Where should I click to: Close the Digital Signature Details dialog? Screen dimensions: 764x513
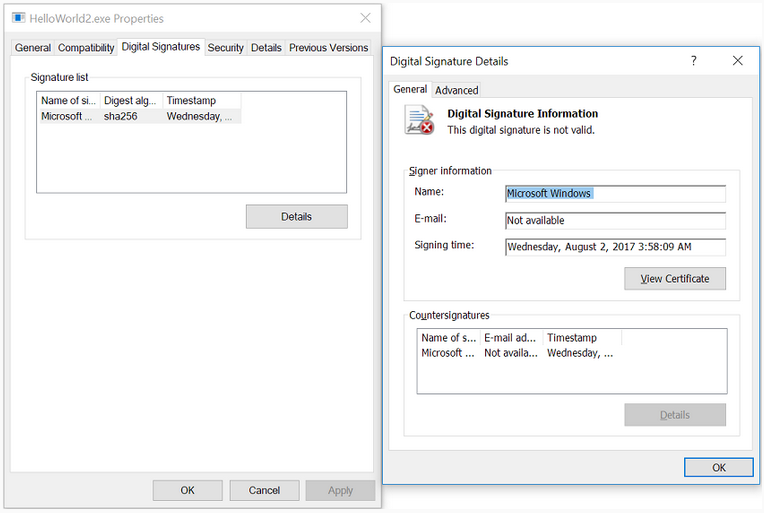(738, 61)
